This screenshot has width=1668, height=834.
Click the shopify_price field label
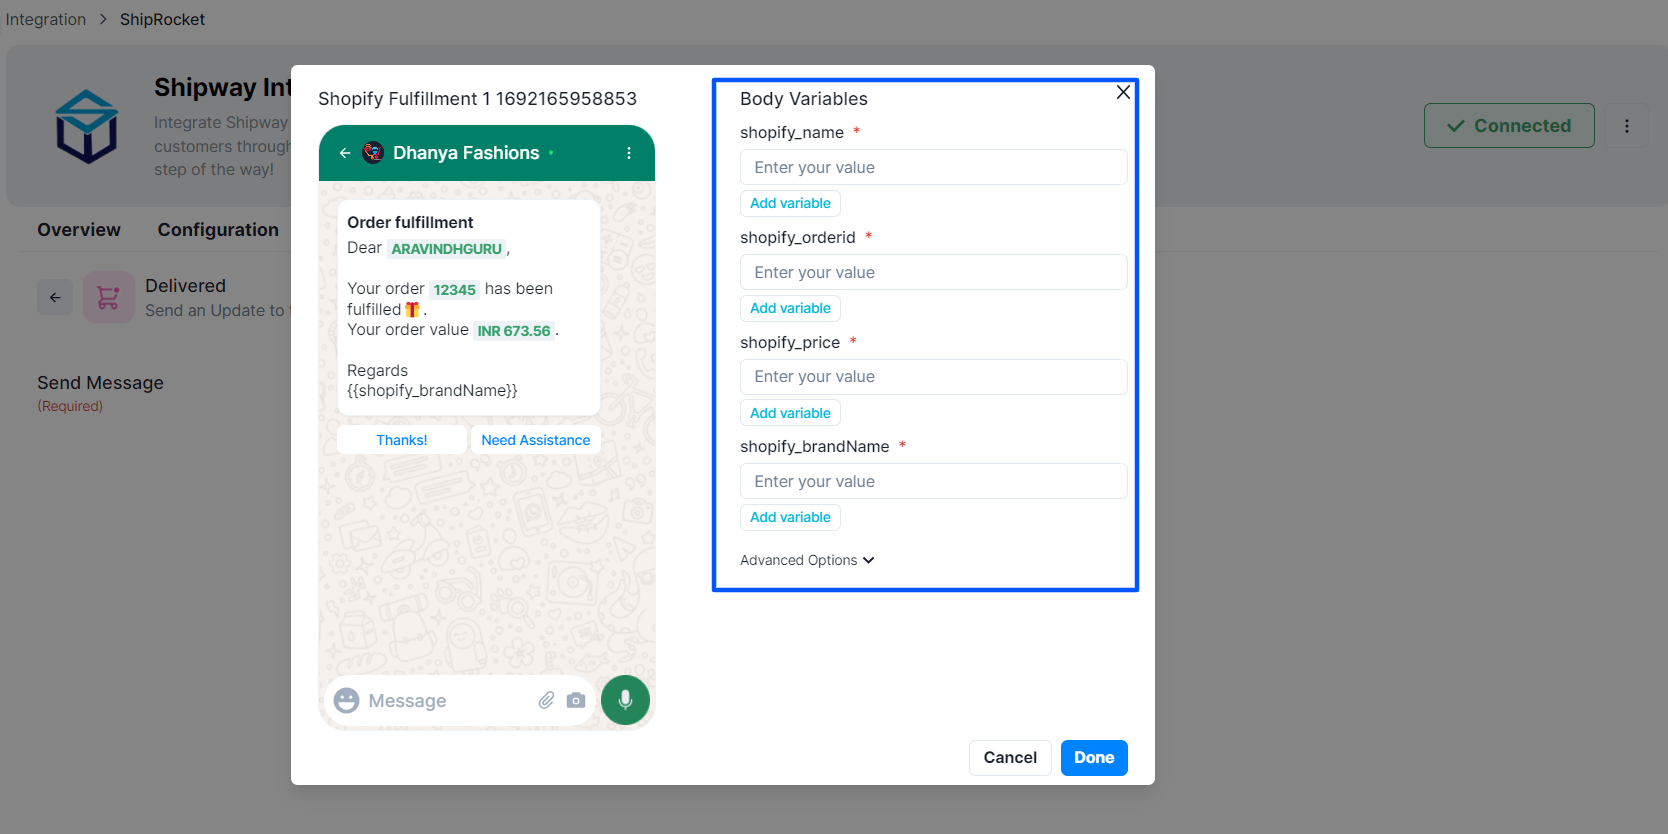point(790,342)
